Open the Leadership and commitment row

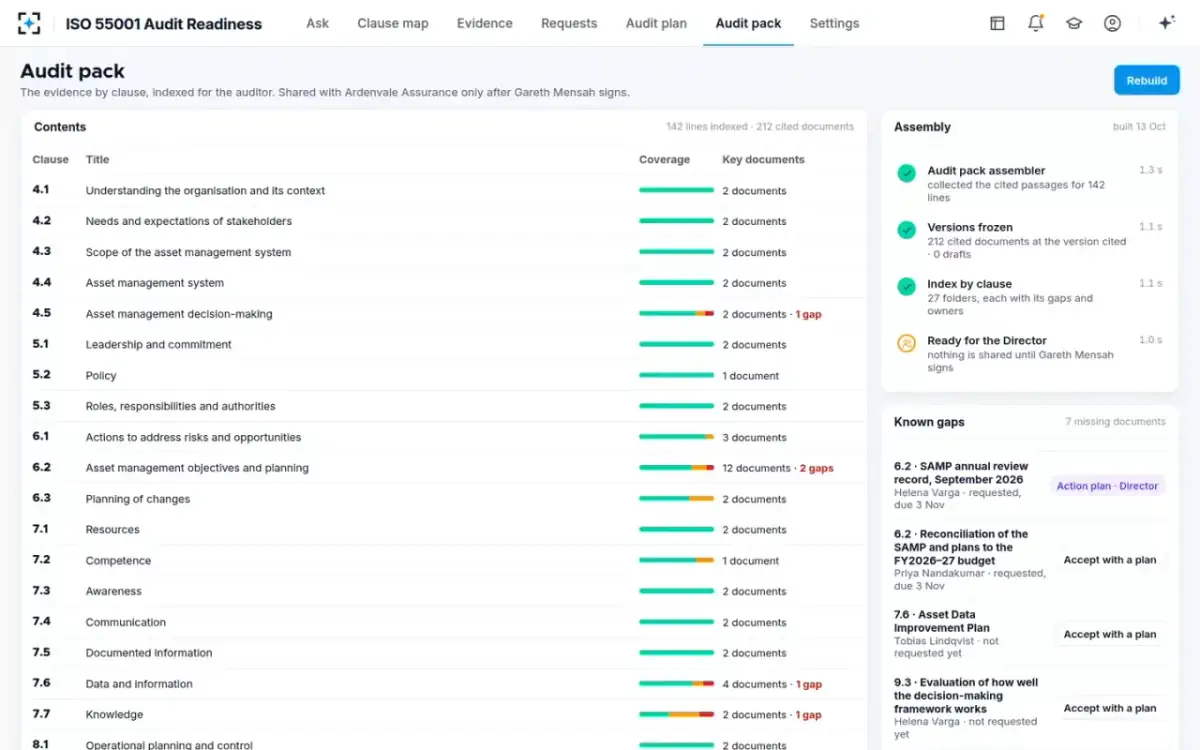(x=444, y=345)
